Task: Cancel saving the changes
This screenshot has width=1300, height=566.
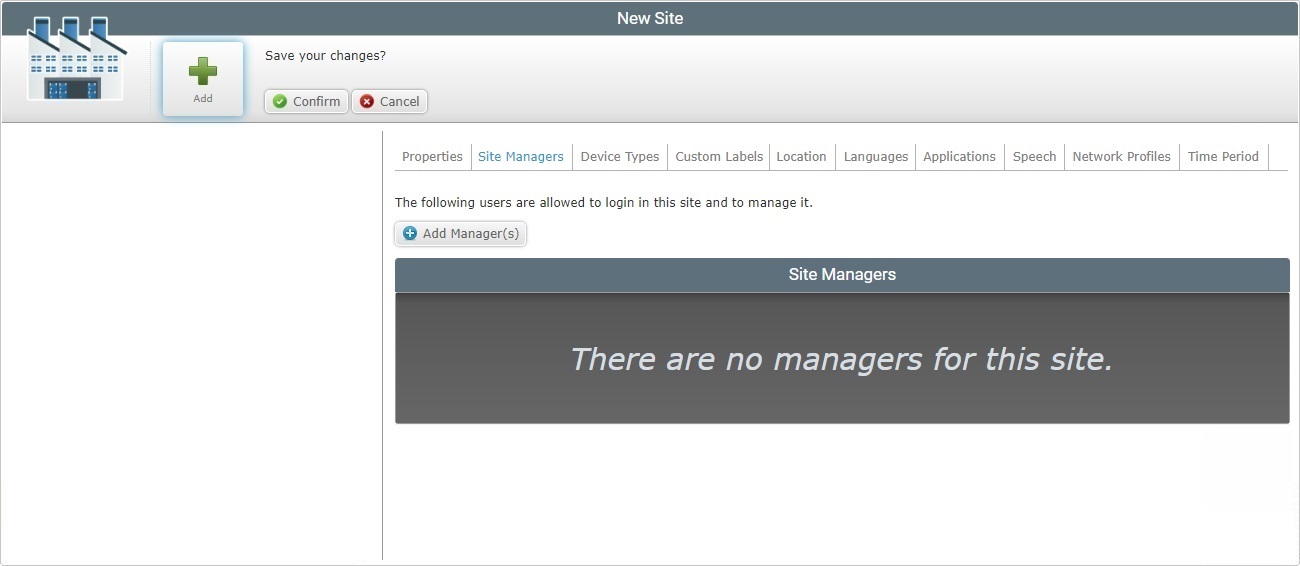Action: point(389,101)
